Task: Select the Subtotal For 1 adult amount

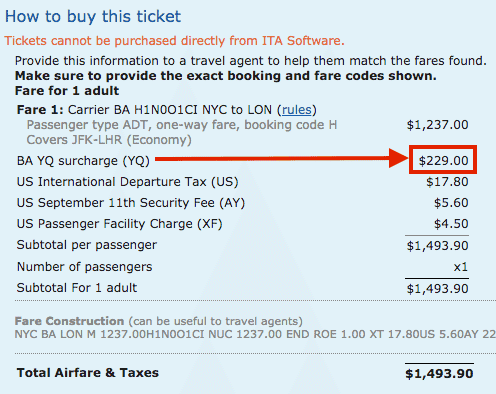Action: tap(437, 289)
